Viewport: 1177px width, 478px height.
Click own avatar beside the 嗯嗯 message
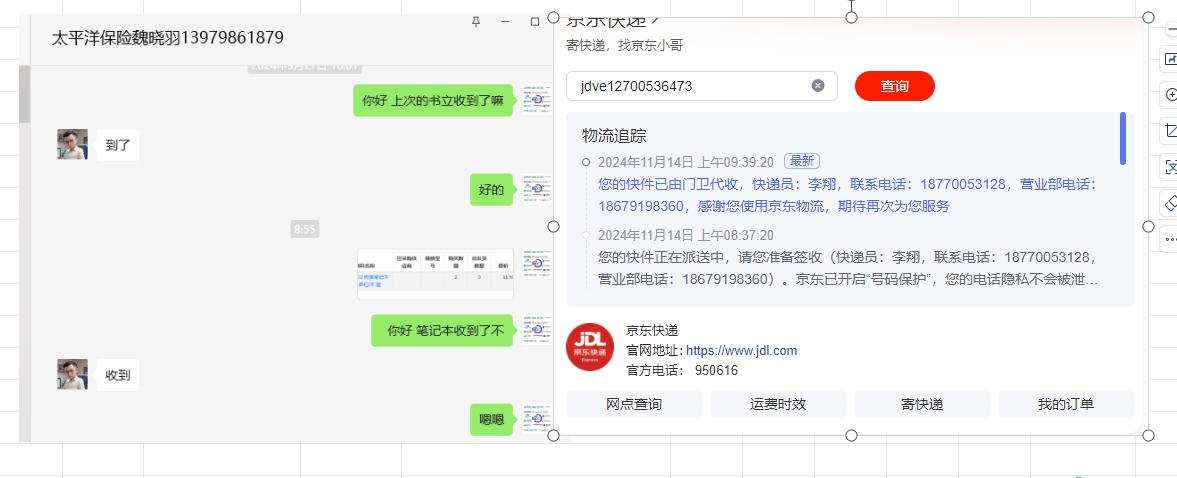coord(537,419)
